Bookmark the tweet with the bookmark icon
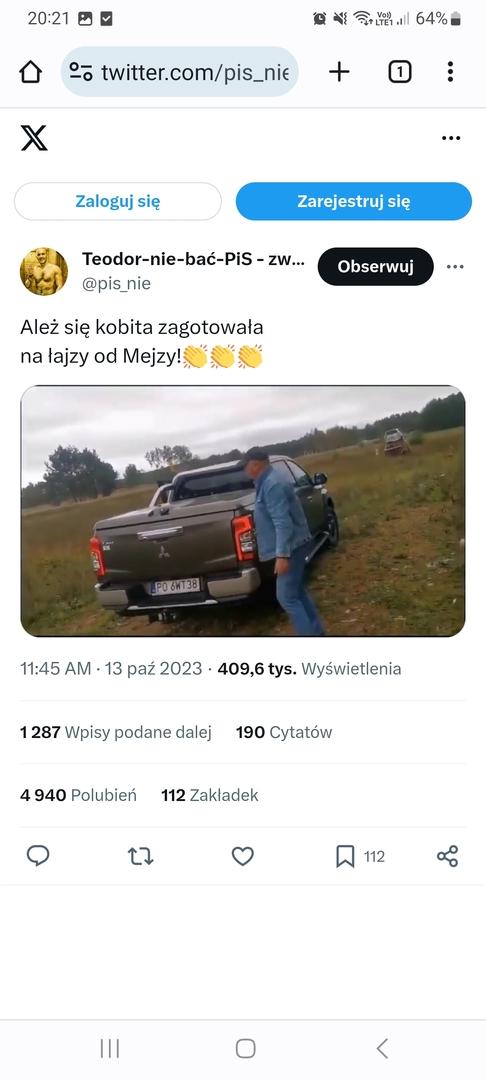486x1080 pixels. 345,856
